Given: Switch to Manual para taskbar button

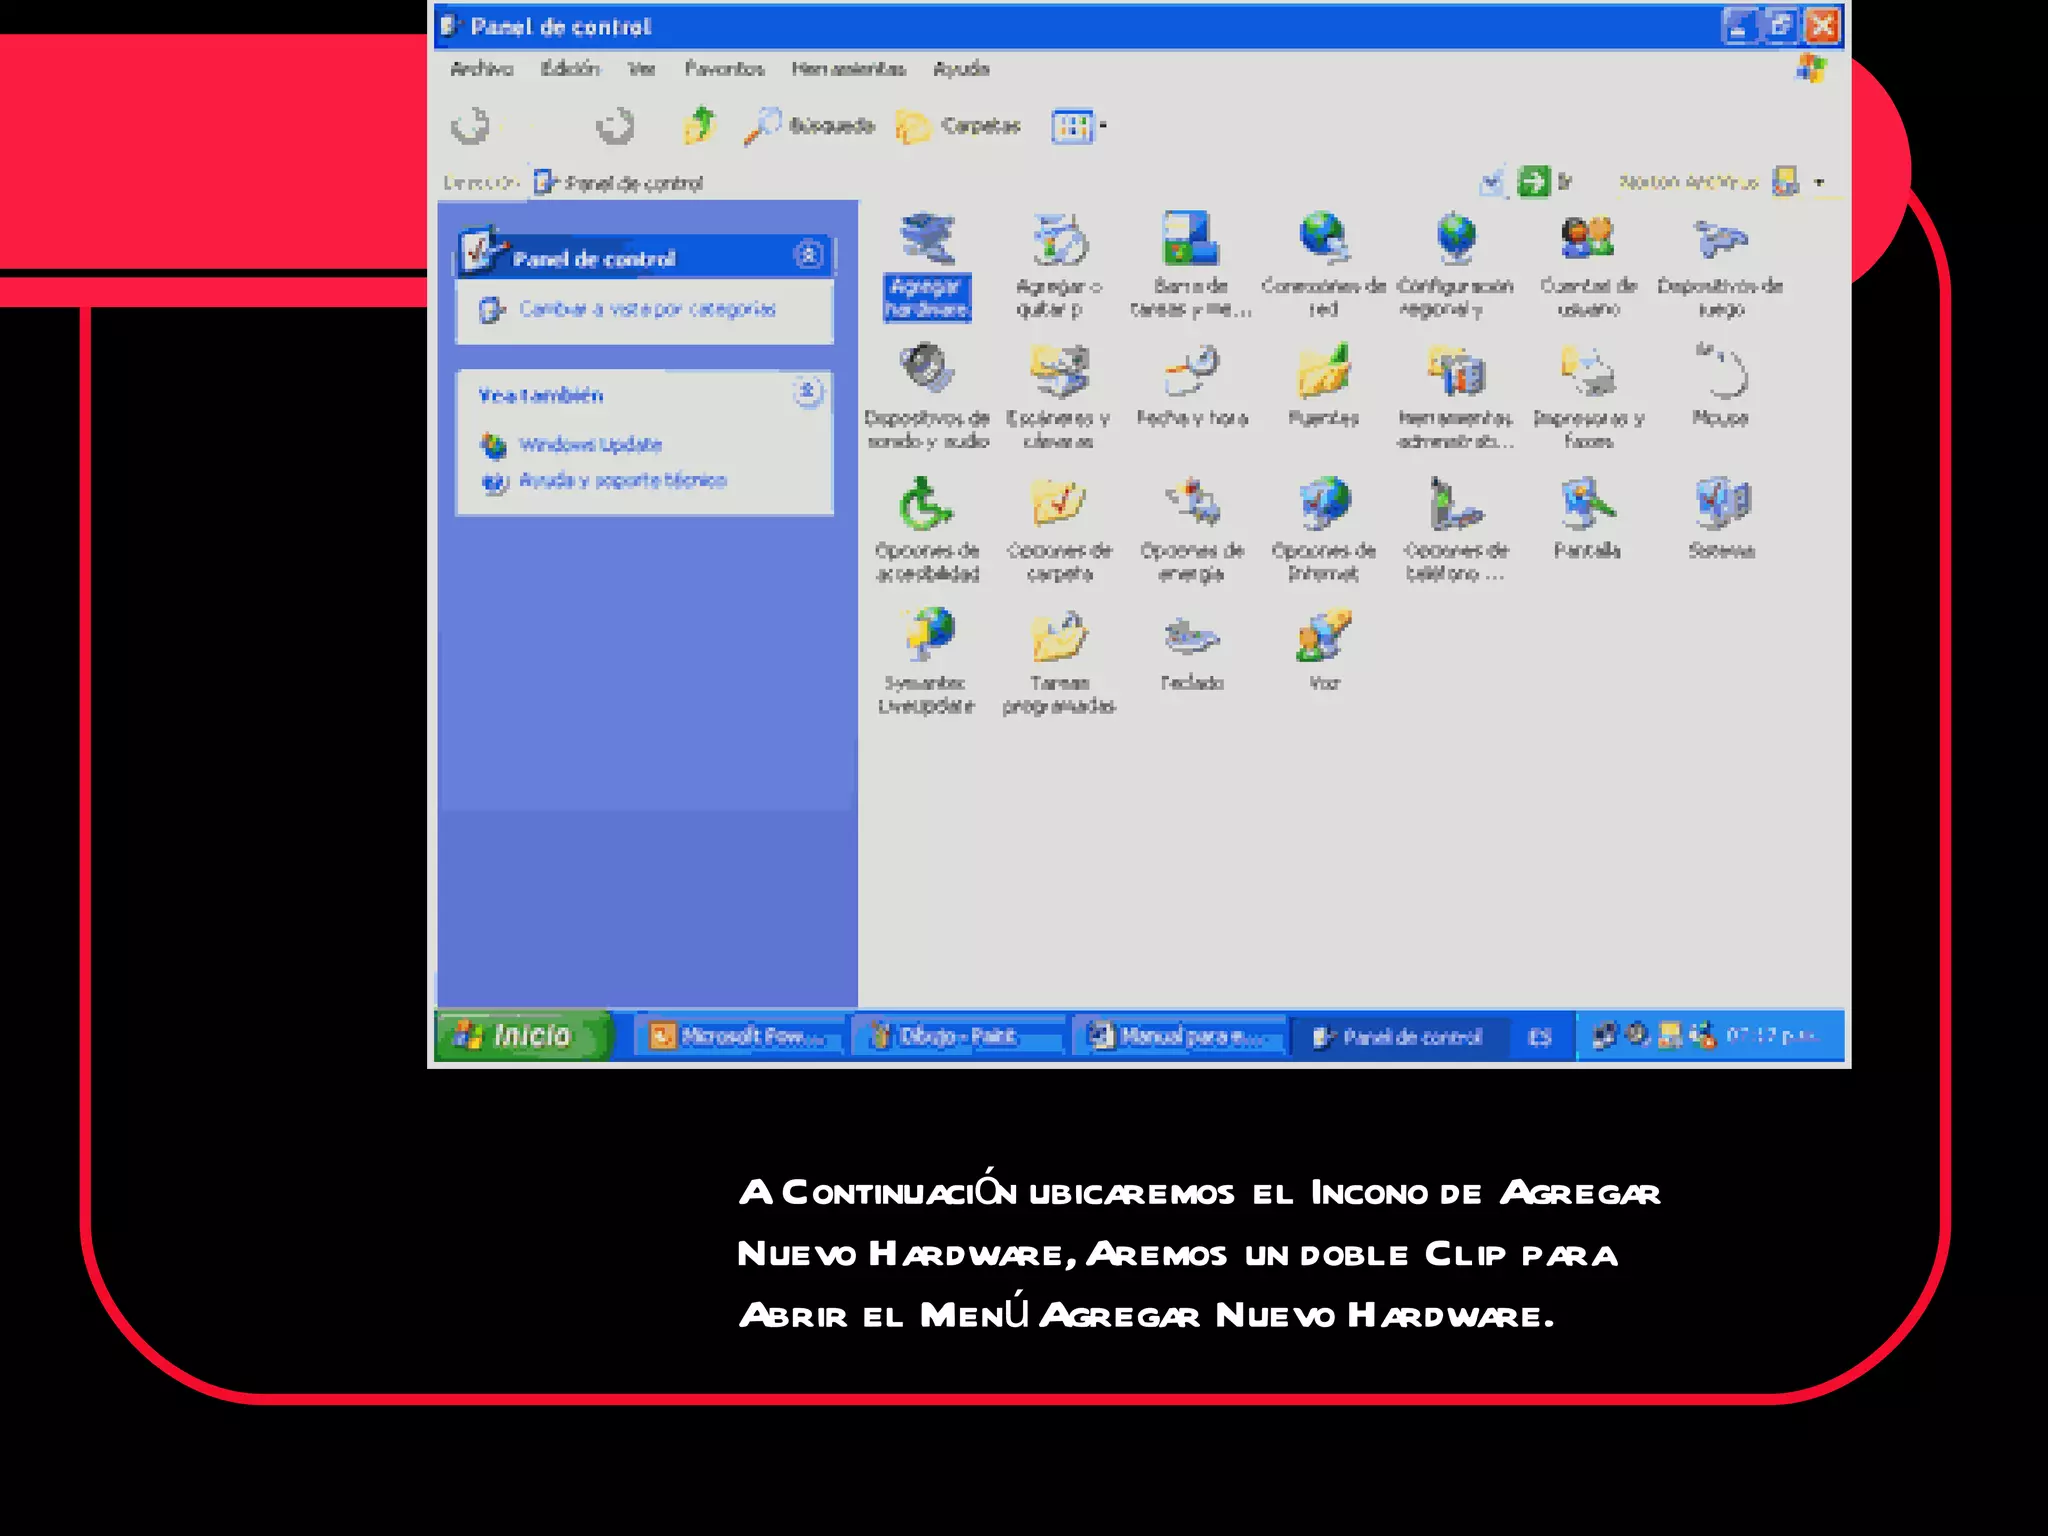Looking at the screenshot, I should click(1179, 1036).
